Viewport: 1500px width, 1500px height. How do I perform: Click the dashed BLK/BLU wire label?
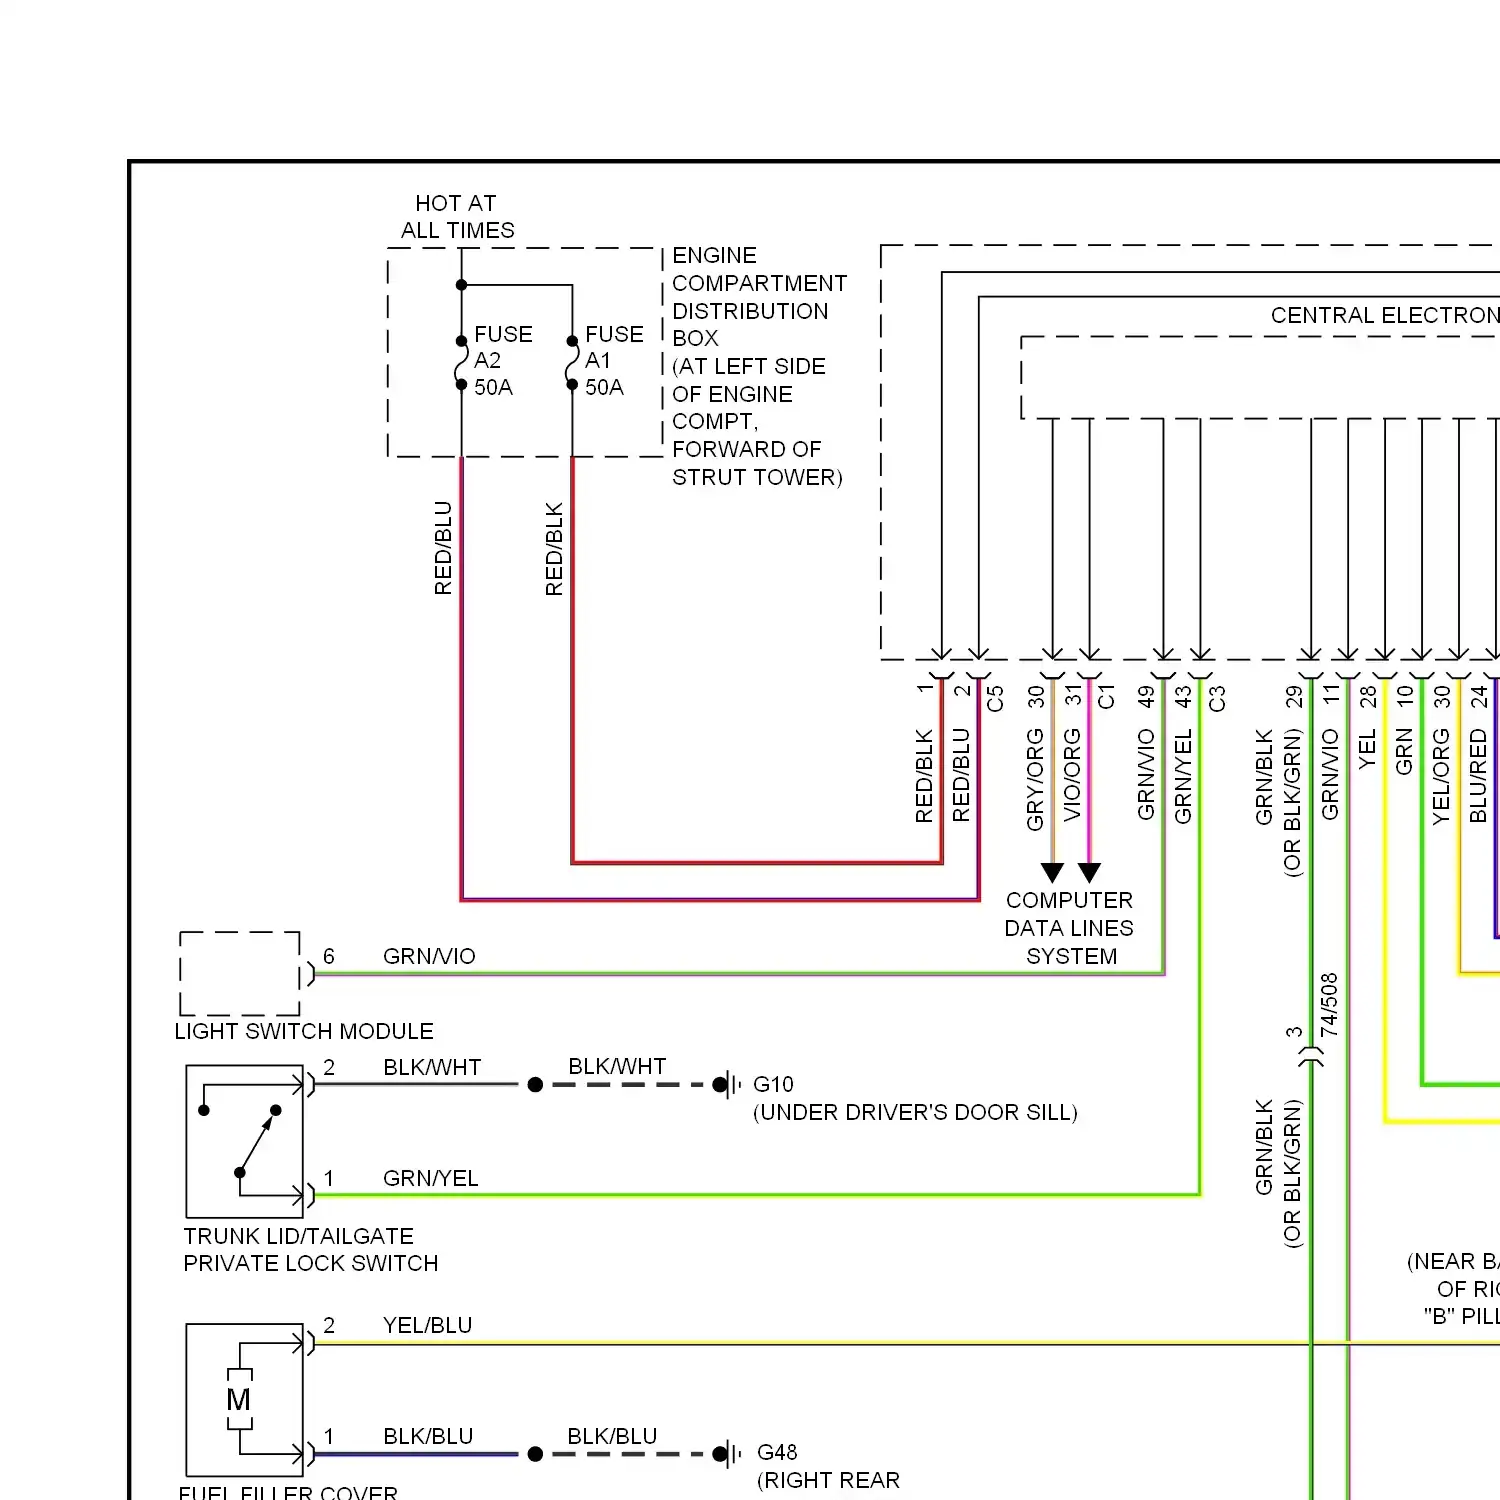point(612,1436)
